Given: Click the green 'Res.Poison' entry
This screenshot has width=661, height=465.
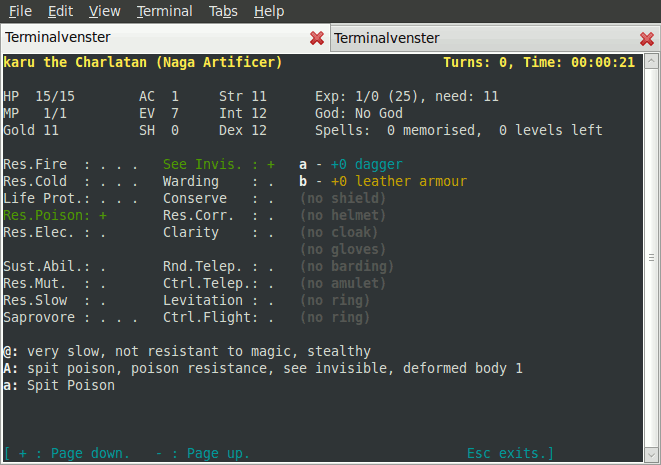Looking at the screenshot, I should tap(50, 215).
